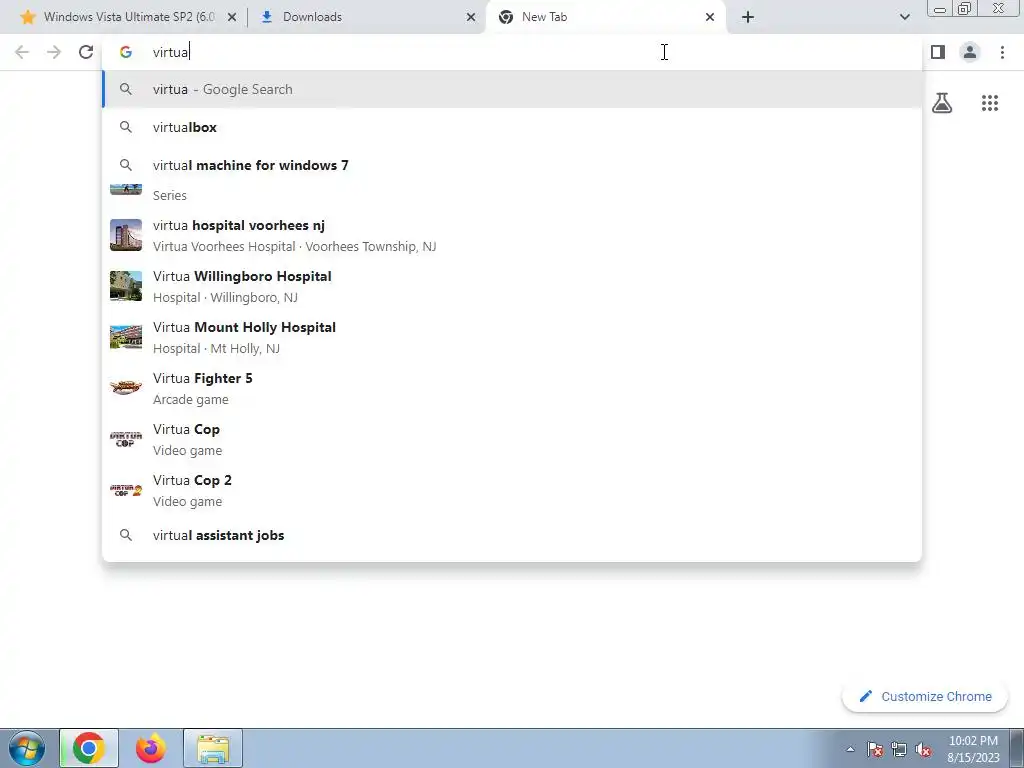Select the New Tab tab
This screenshot has height=768, width=1024.
coord(605,17)
